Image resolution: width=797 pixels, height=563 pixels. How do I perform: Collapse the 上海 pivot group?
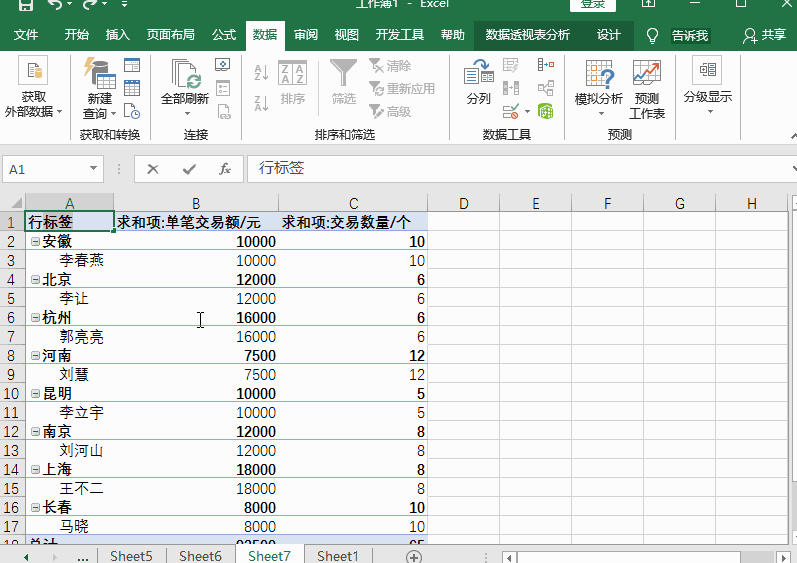click(x=35, y=470)
